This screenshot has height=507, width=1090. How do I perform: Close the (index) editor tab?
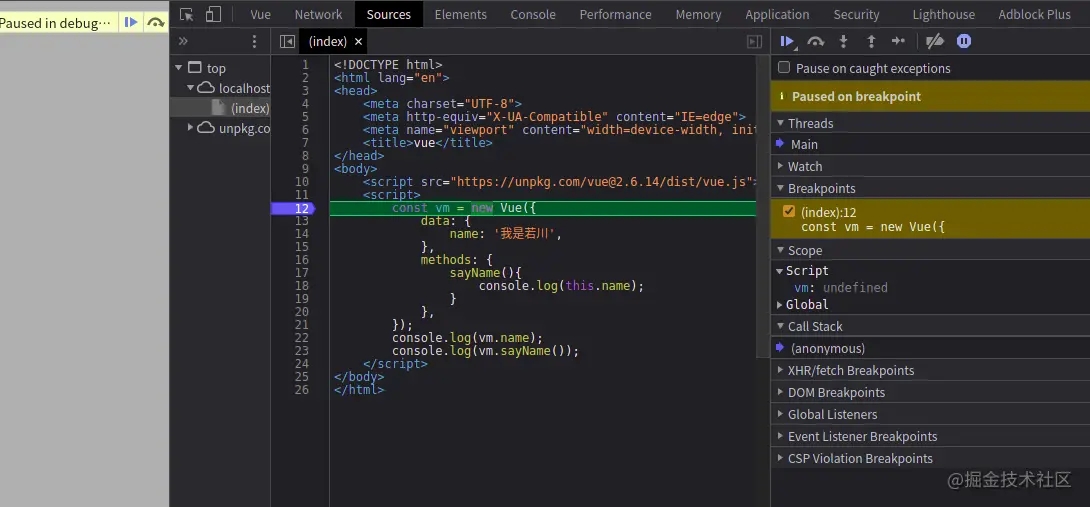pyautogui.click(x=359, y=41)
